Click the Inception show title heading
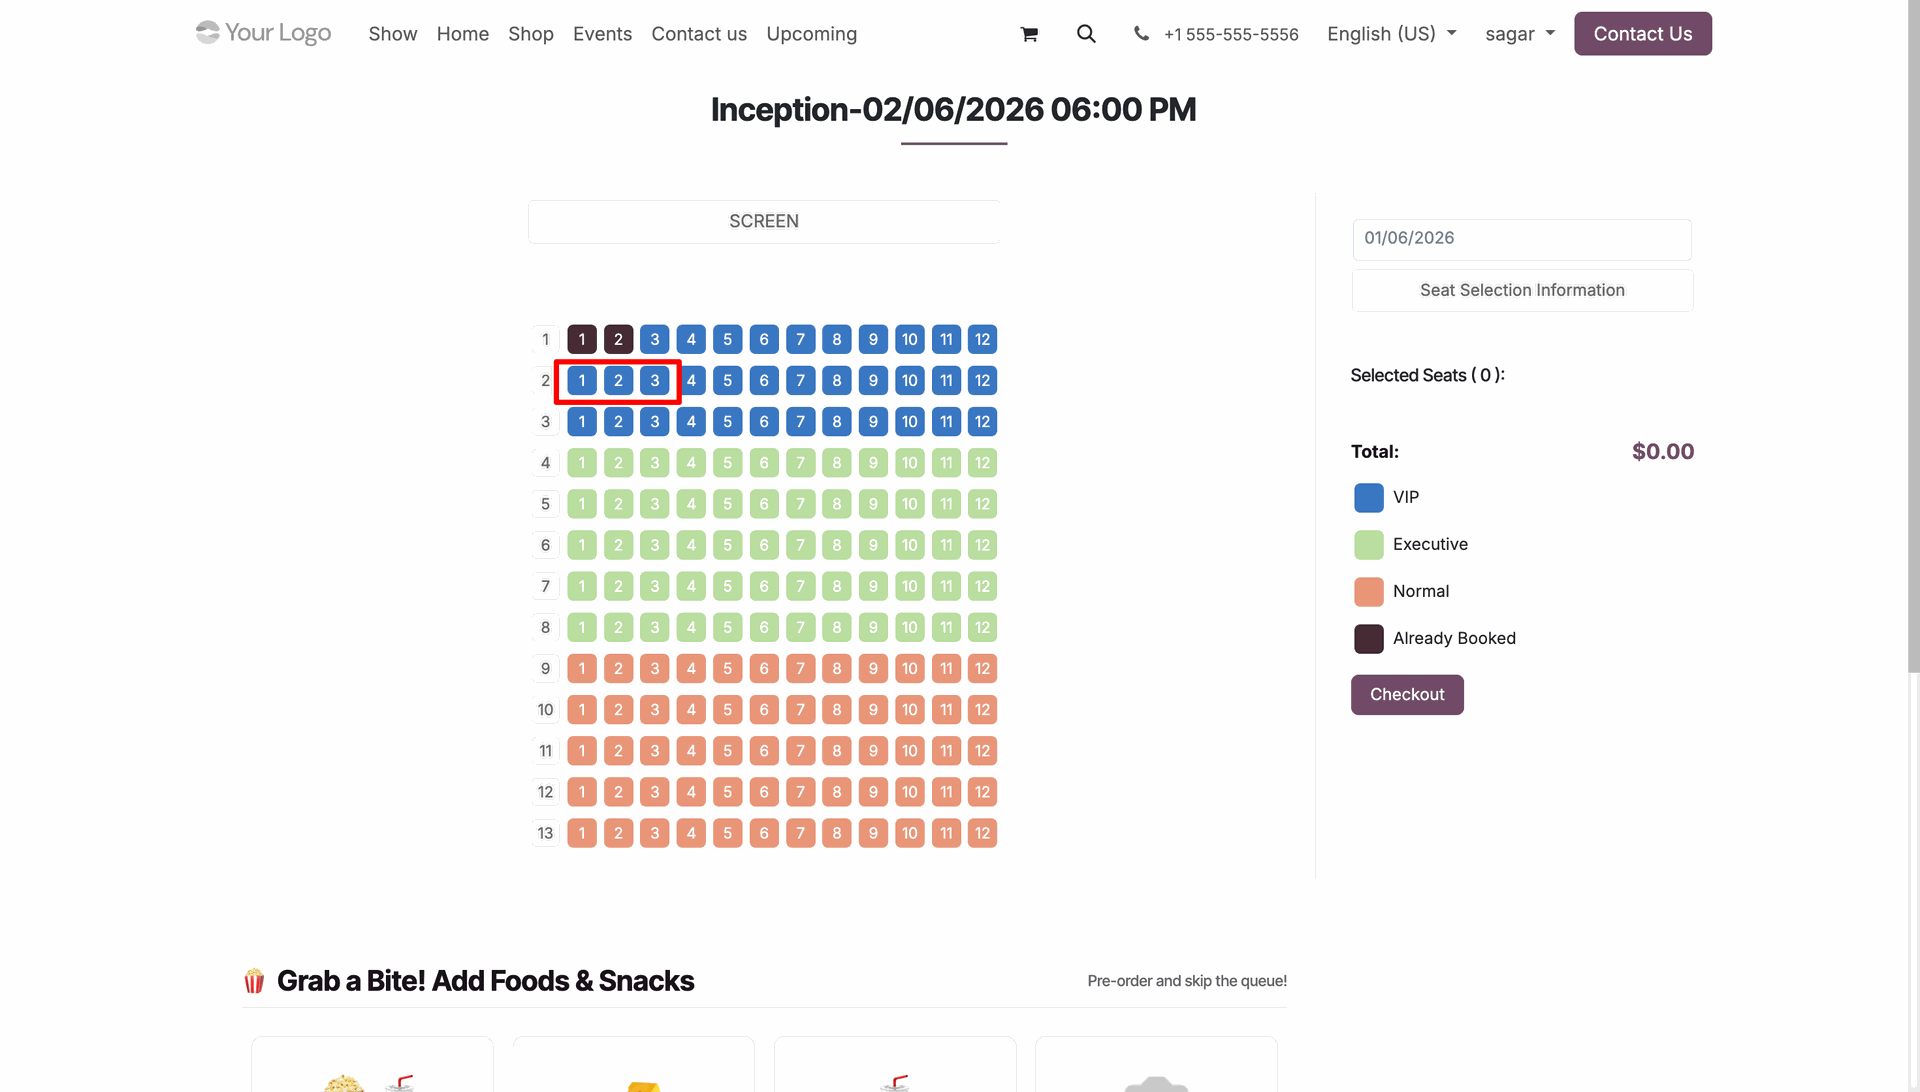Viewport: 1920px width, 1092px height. (953, 110)
